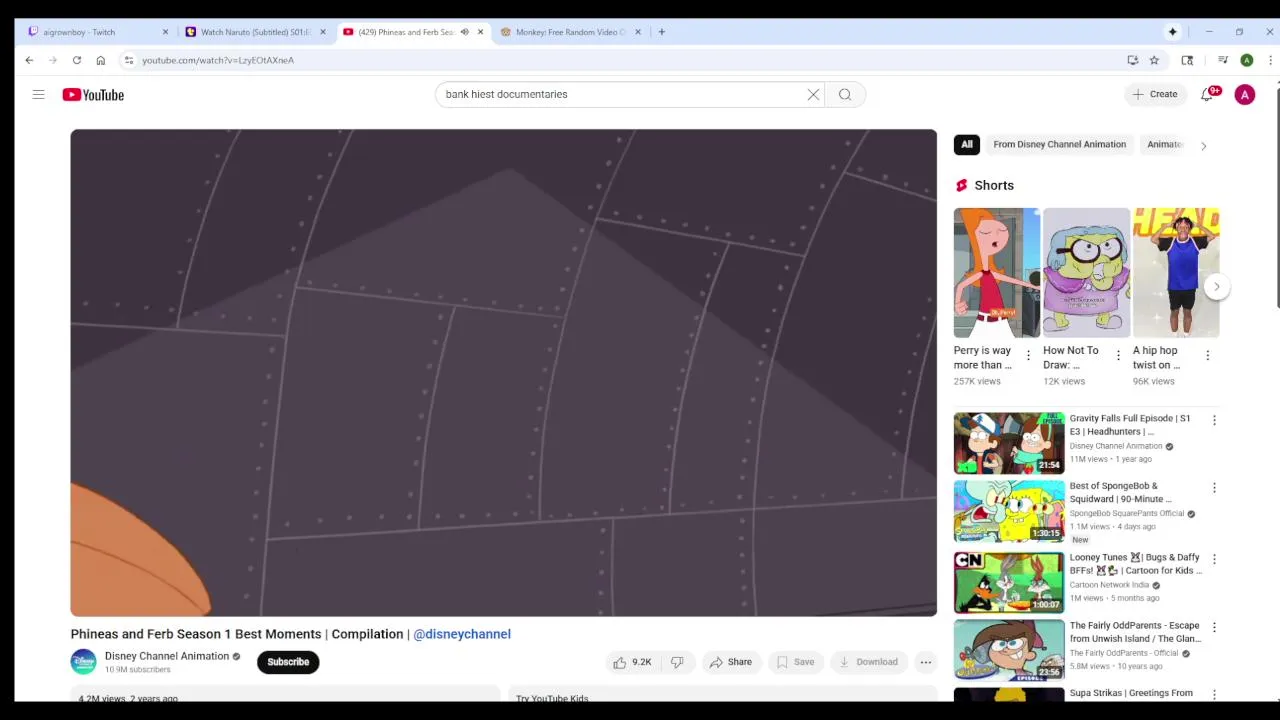Open the Perry is way more short

click(x=997, y=273)
